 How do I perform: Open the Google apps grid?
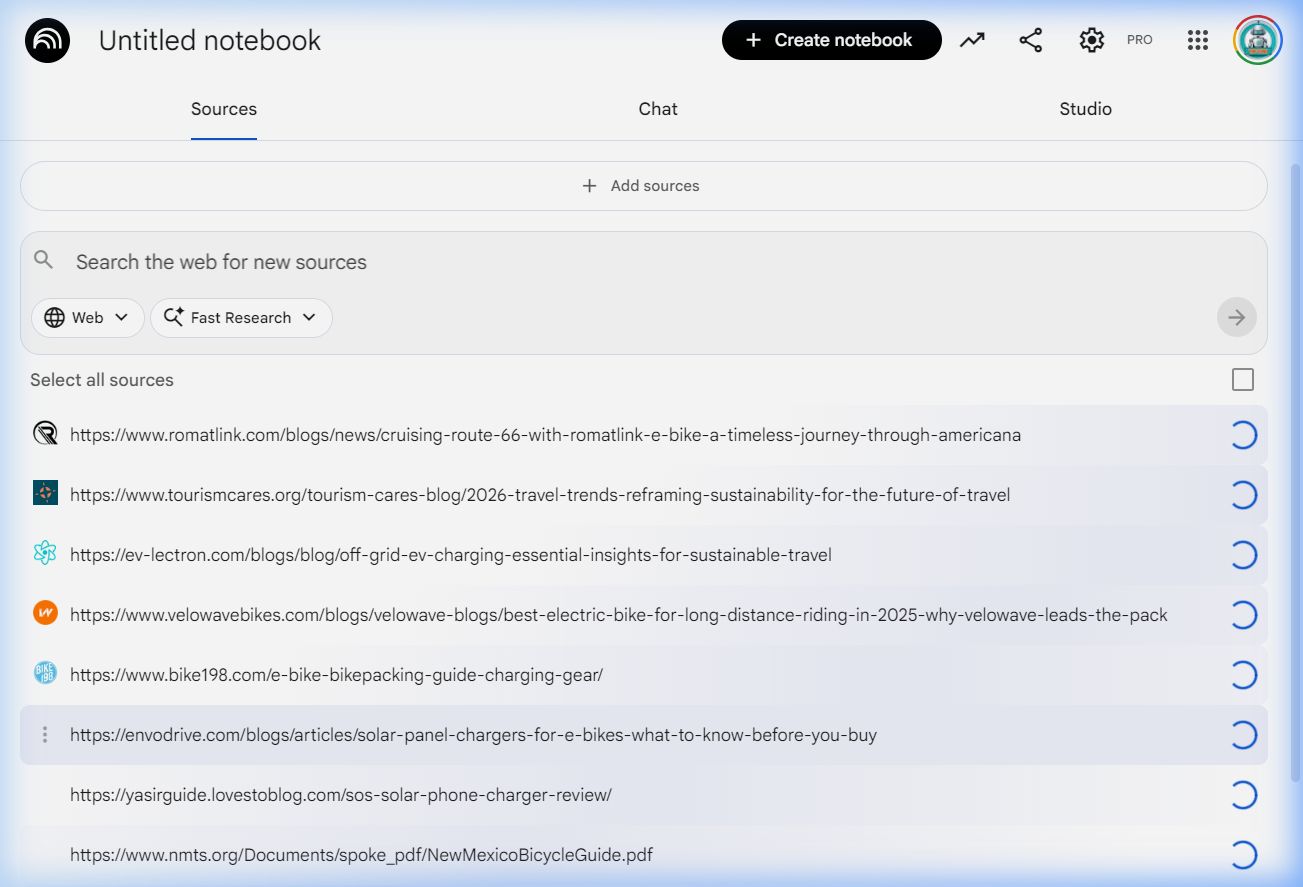coord(1197,40)
